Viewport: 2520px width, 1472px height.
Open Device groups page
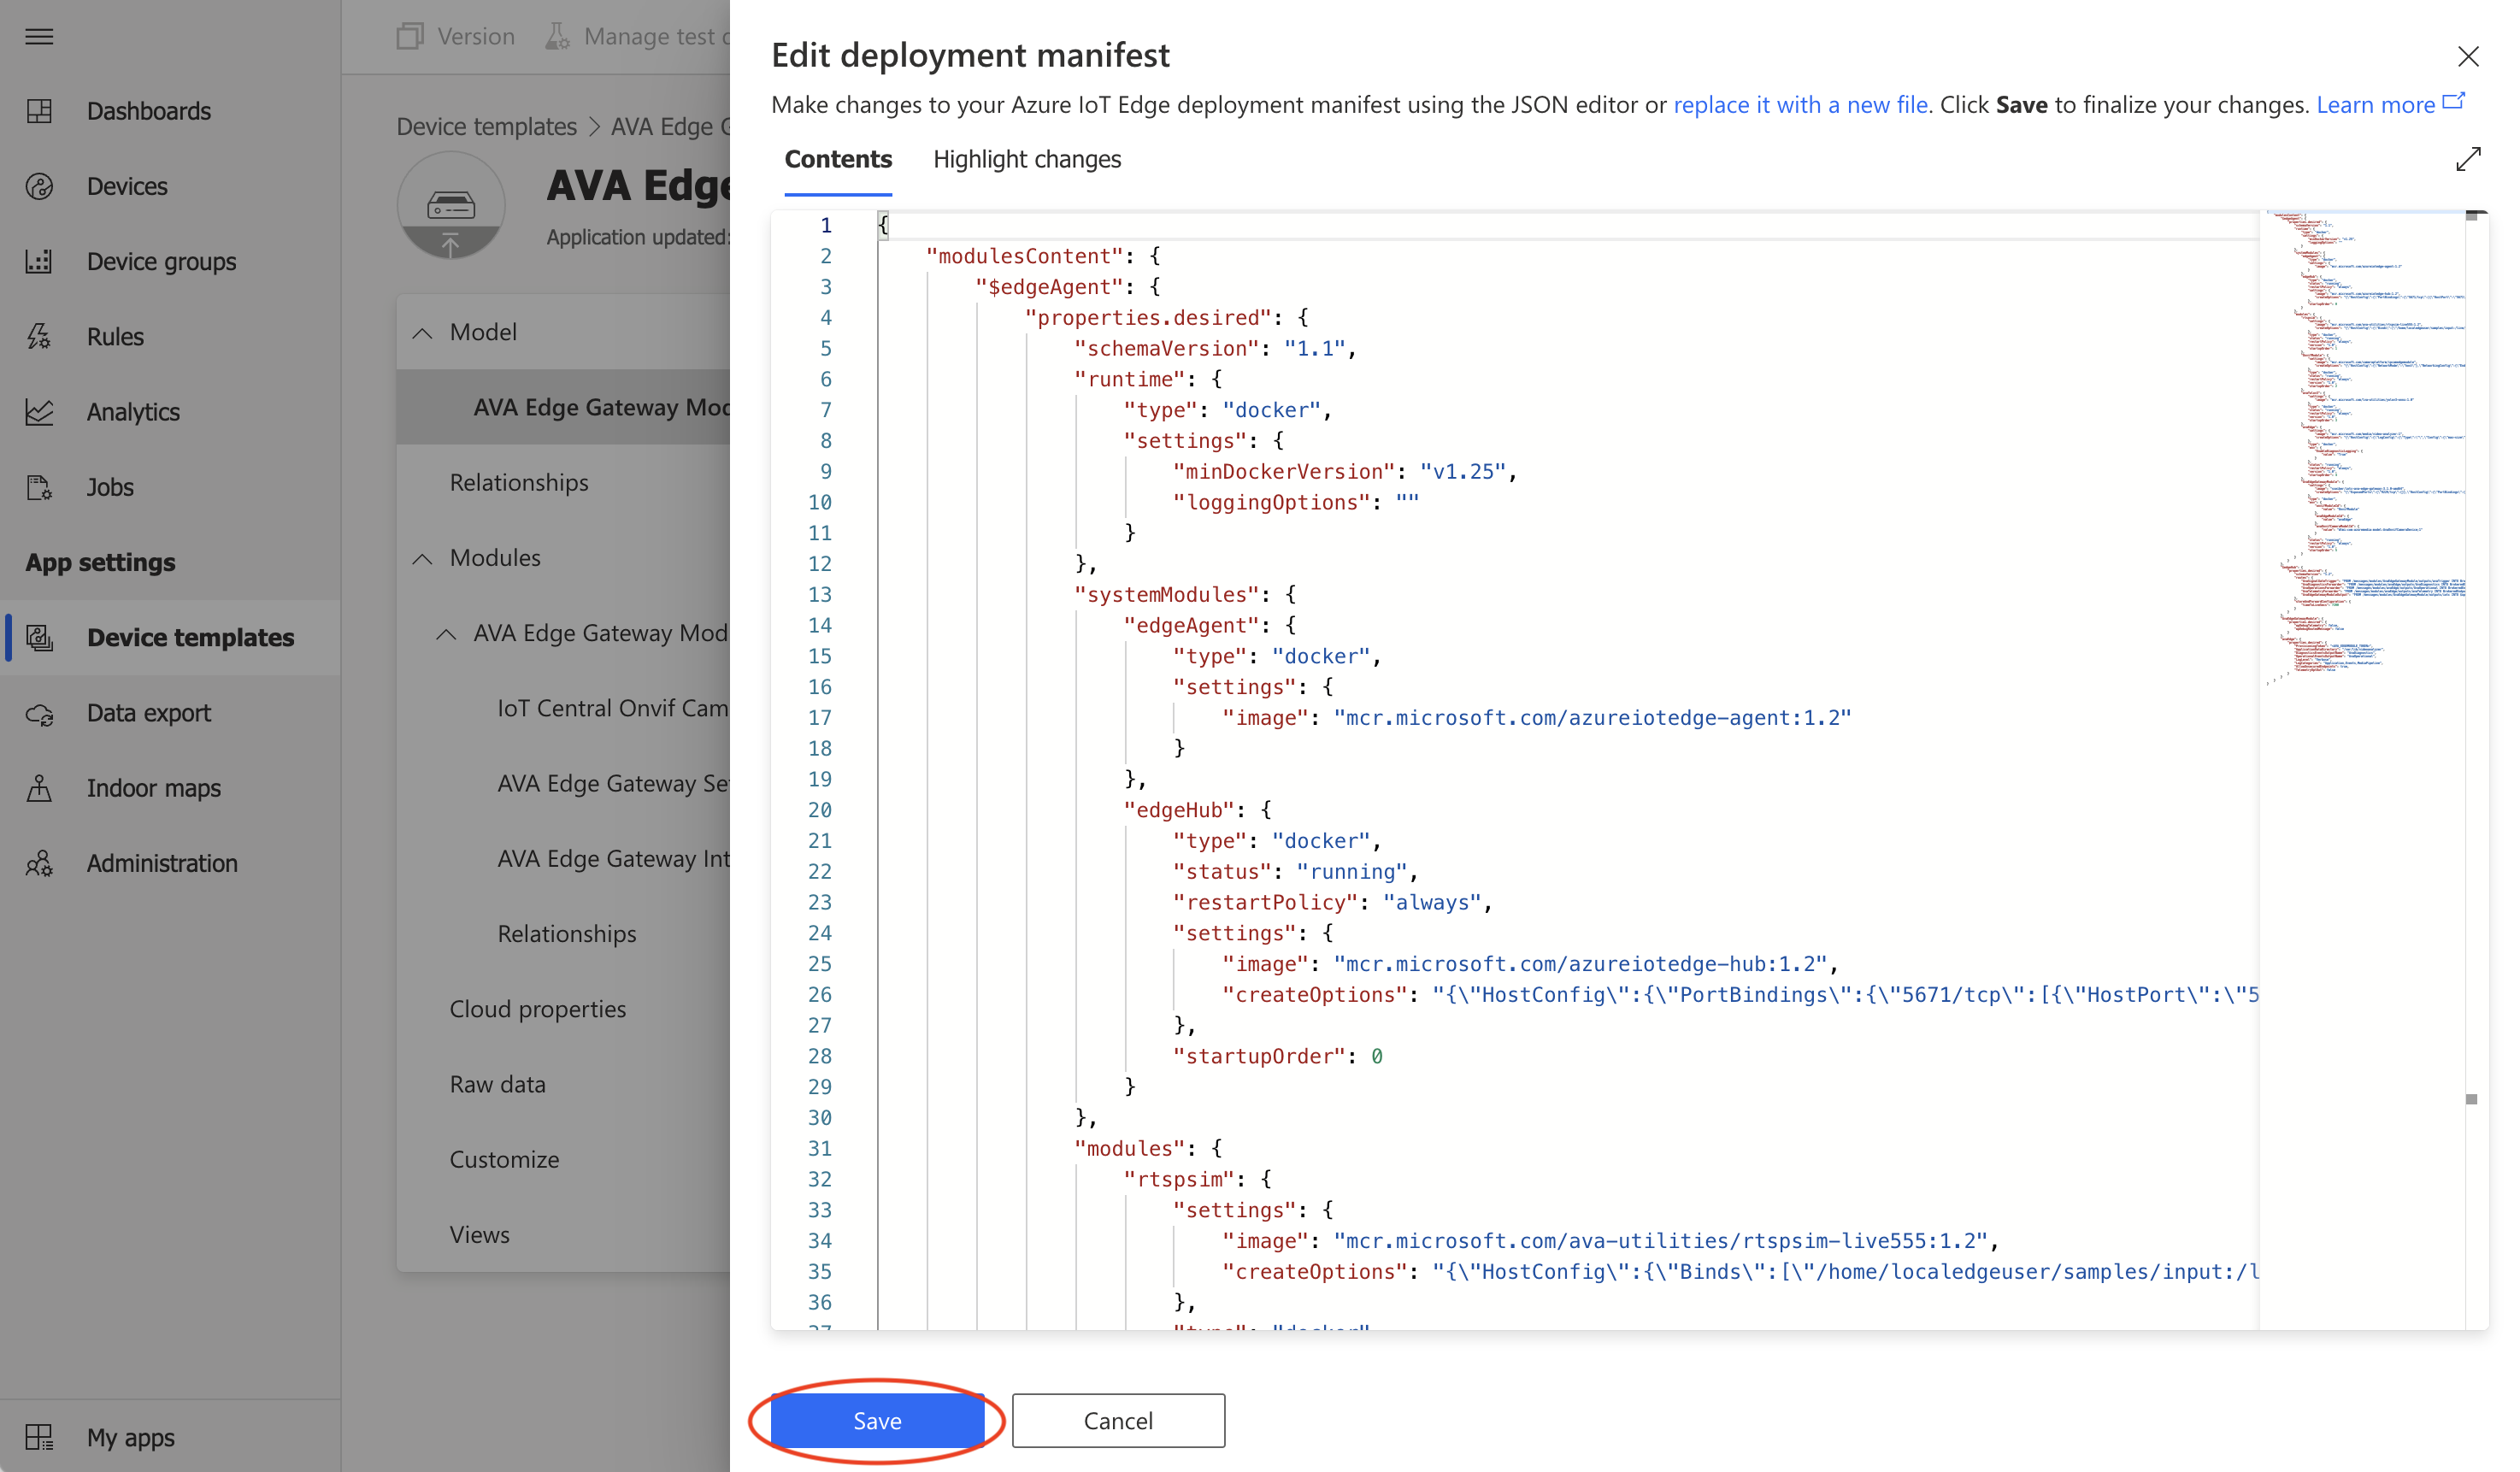170,261
